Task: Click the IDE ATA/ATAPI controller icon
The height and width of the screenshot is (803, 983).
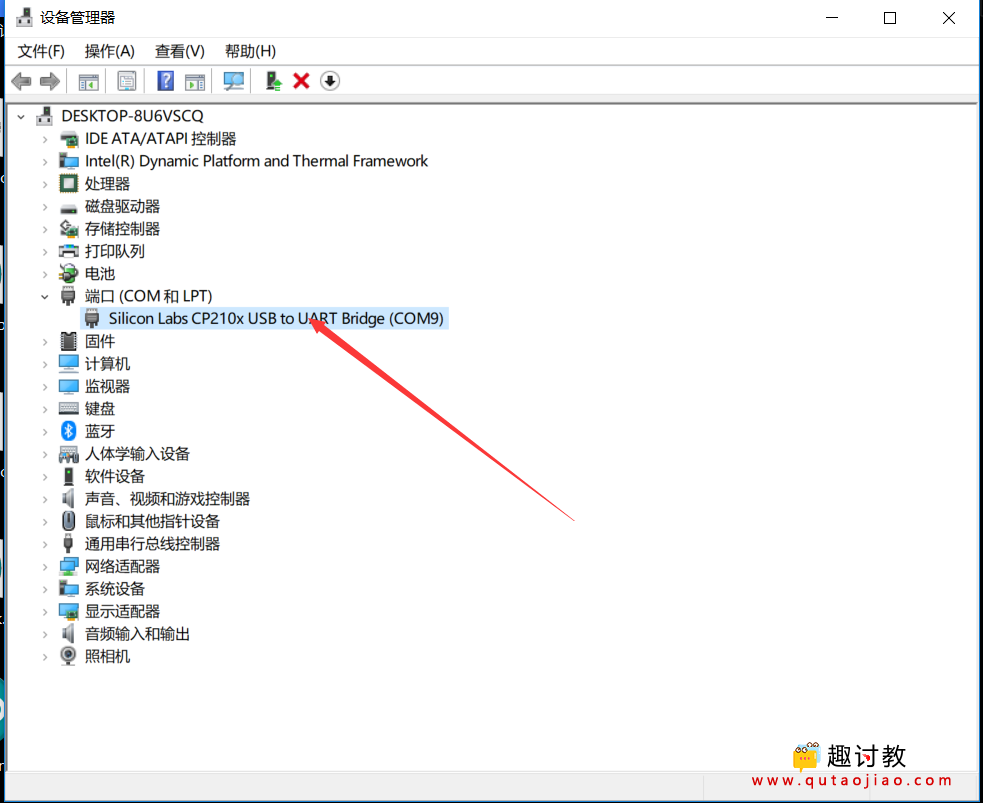Action: [x=68, y=139]
